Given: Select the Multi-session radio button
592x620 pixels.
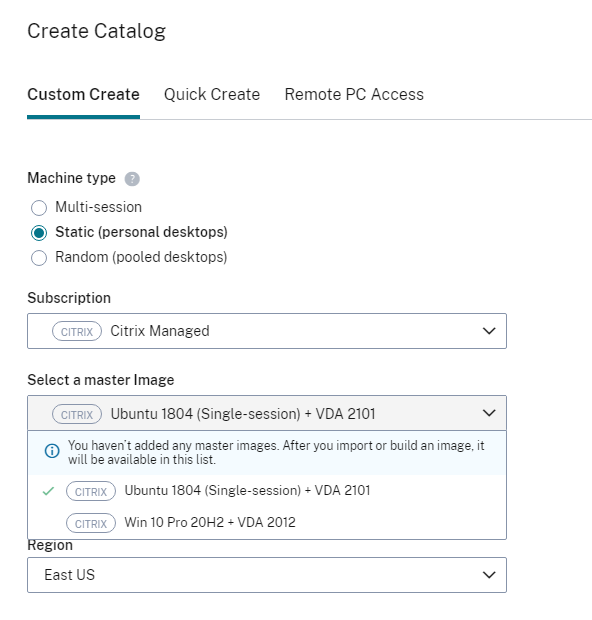Looking at the screenshot, I should (x=39, y=208).
